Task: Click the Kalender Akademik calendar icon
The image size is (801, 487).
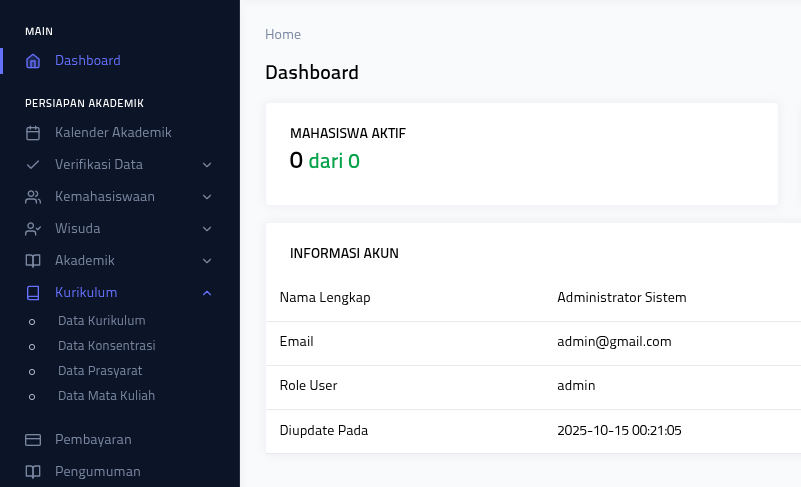Action: point(33,133)
